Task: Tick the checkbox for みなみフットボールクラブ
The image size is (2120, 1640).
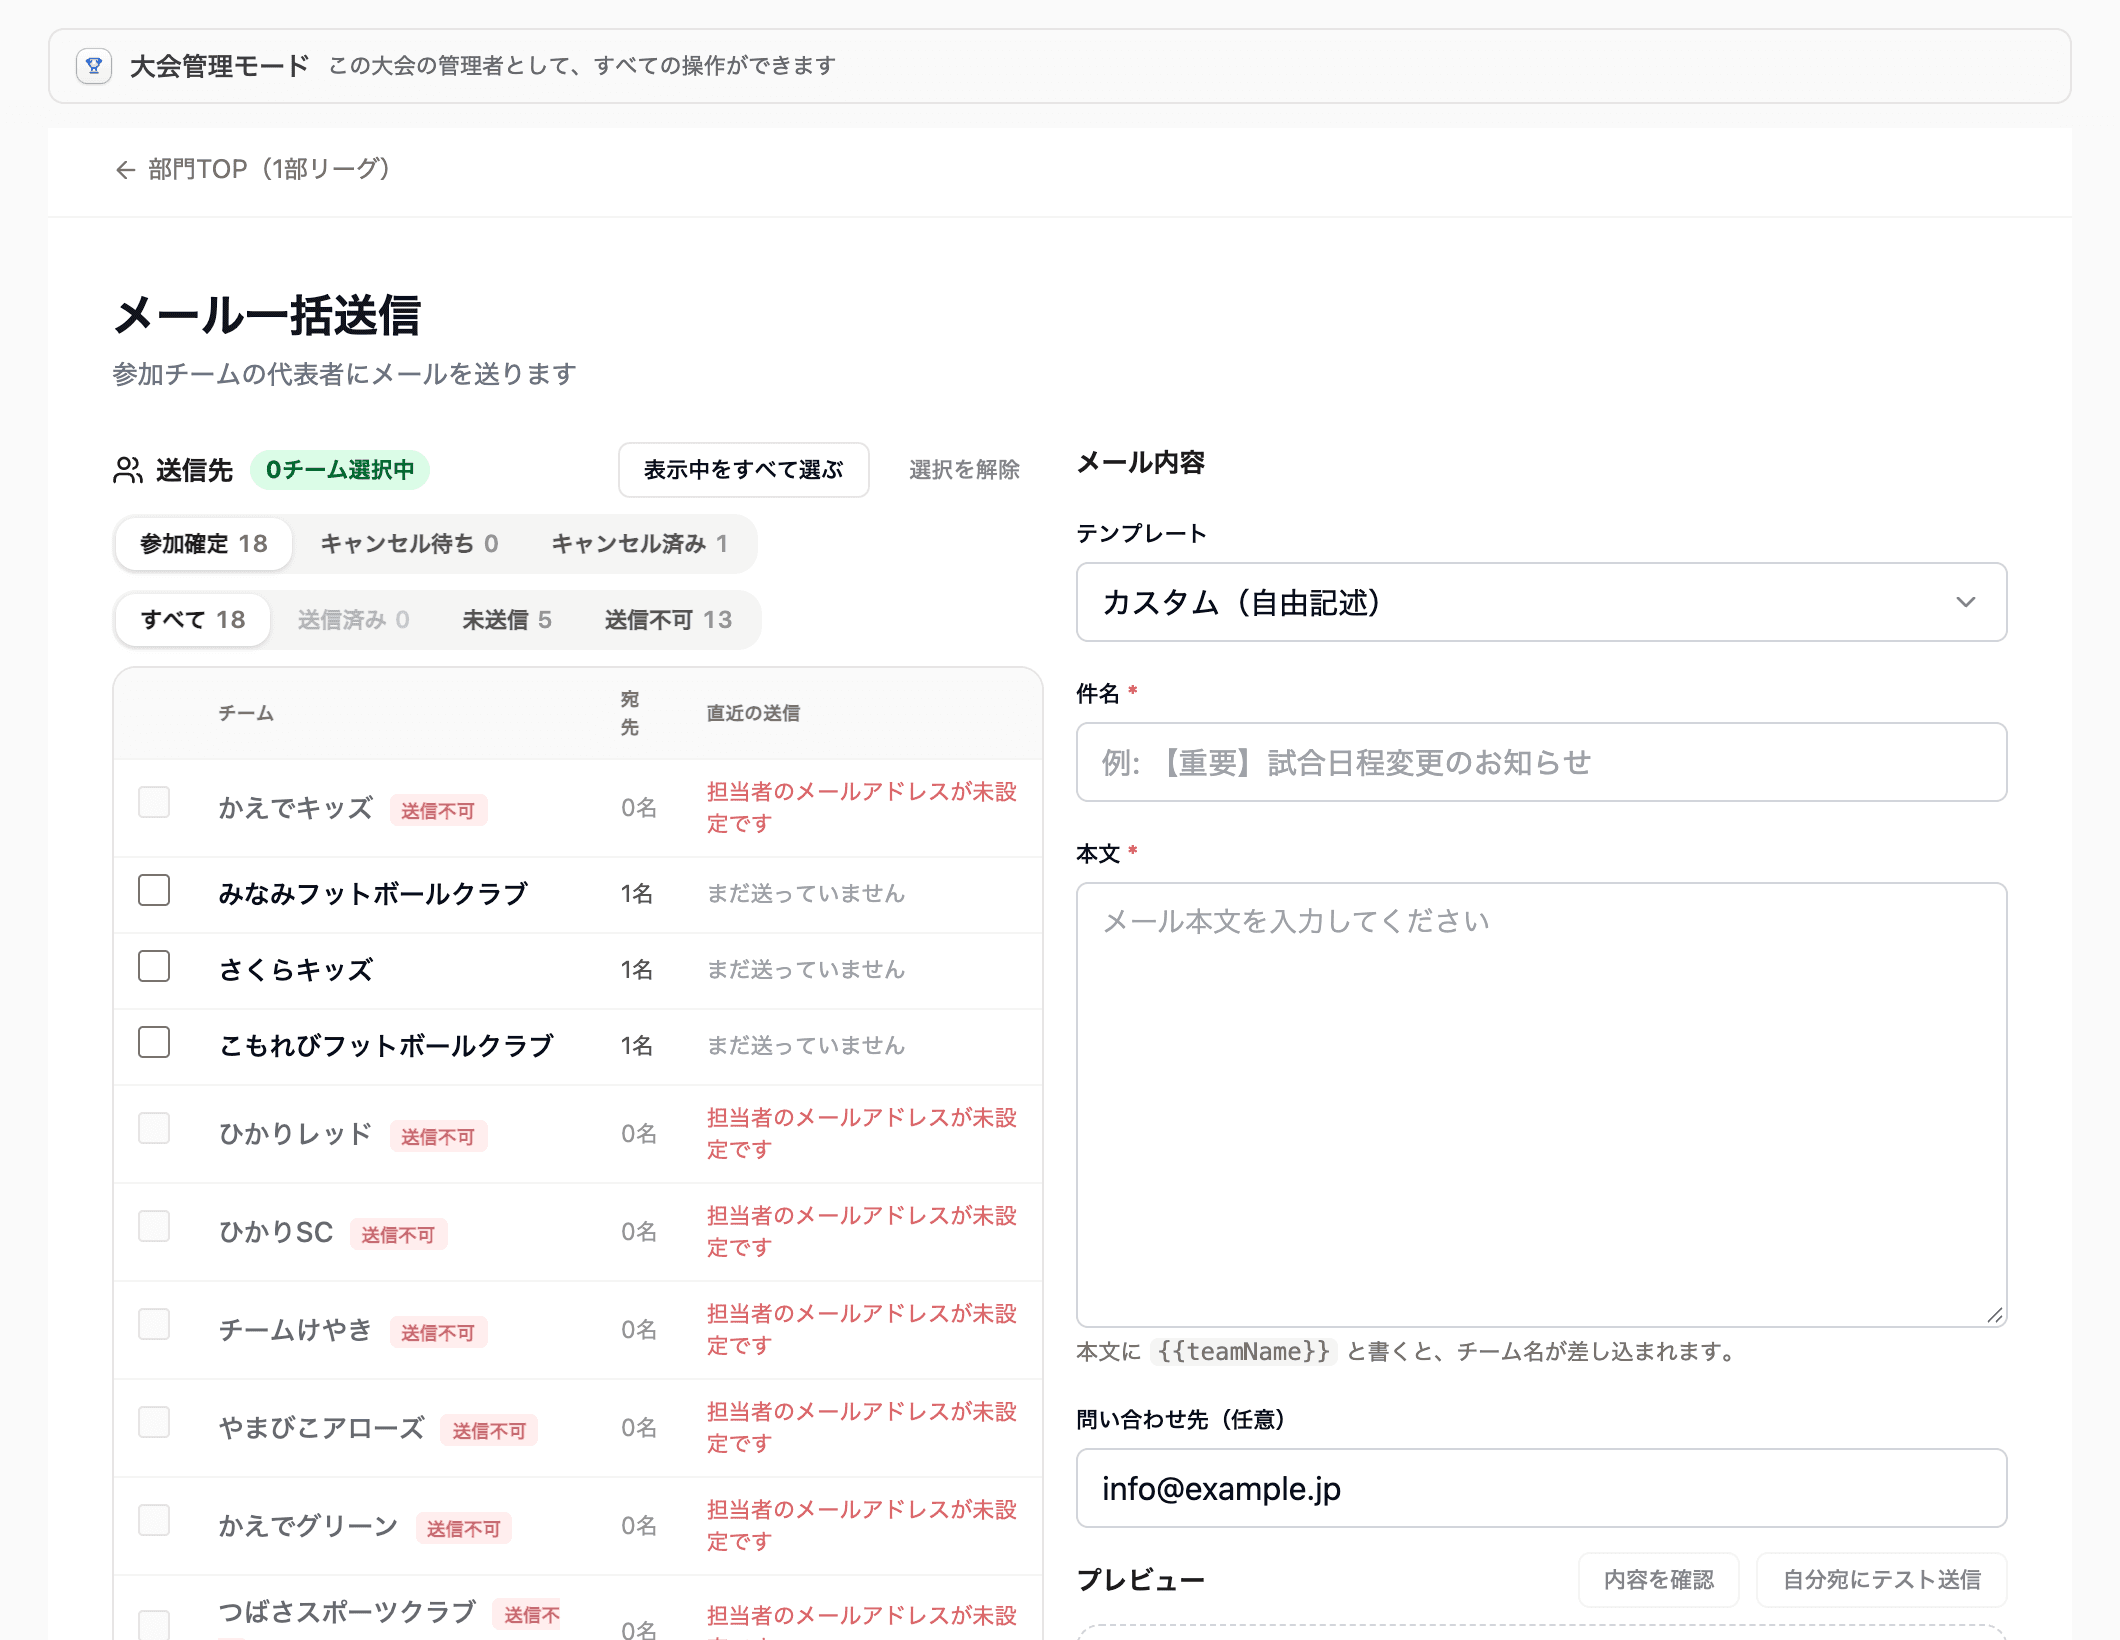Action: click(154, 890)
